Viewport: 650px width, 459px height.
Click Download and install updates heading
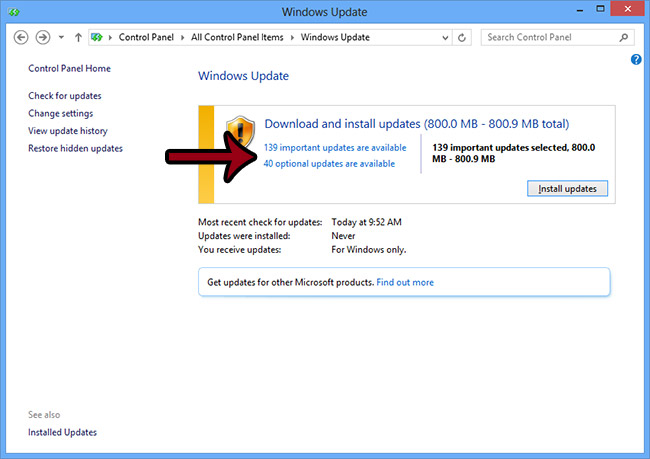click(x=417, y=124)
